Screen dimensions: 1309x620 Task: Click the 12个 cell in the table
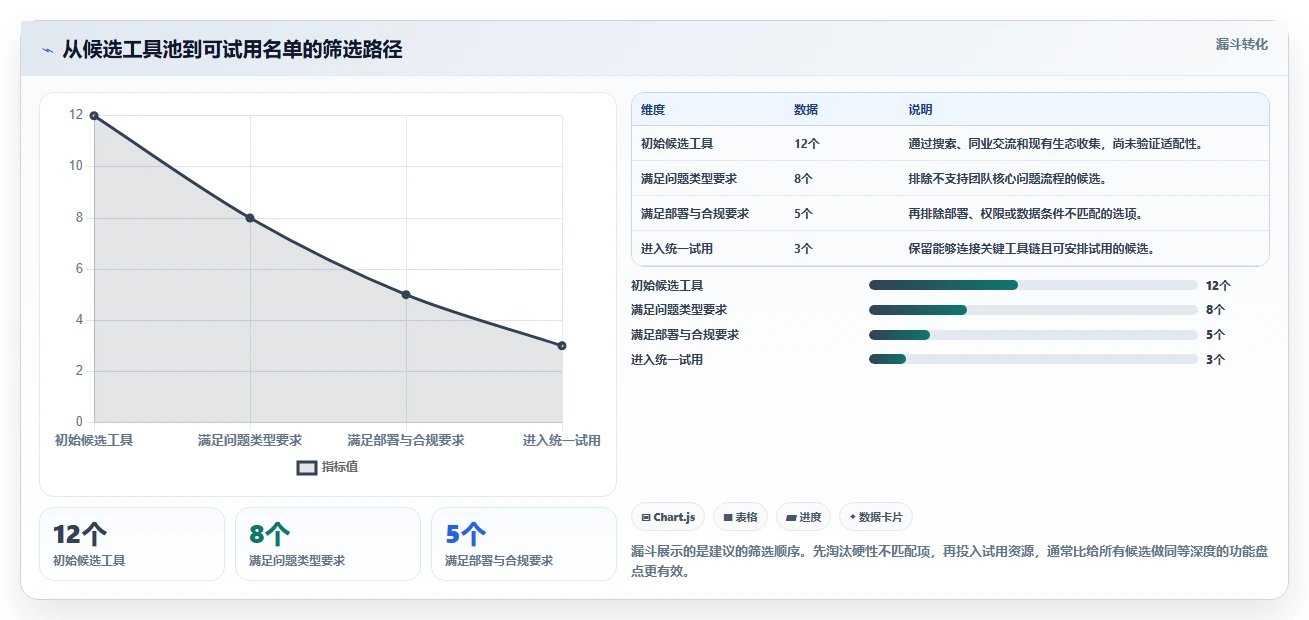pyautogui.click(x=807, y=144)
